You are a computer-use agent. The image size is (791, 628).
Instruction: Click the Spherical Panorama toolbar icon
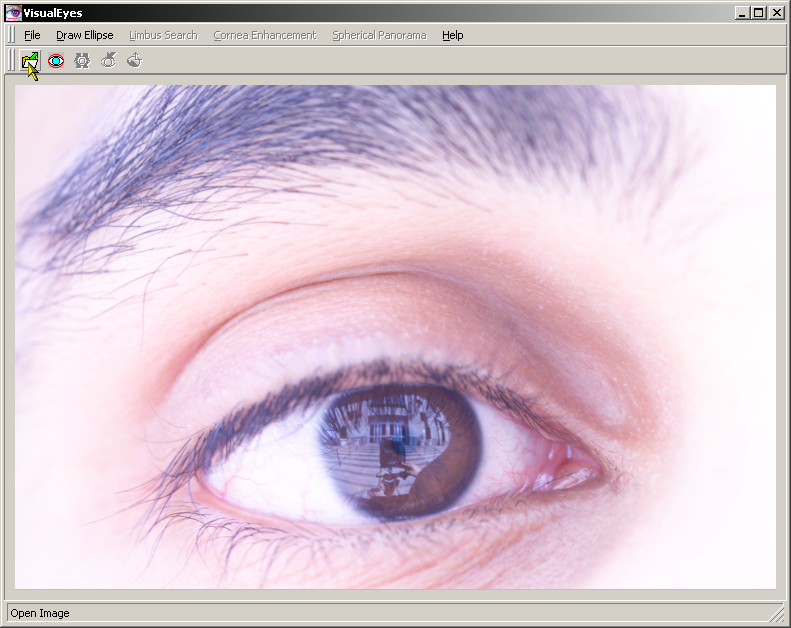point(135,61)
